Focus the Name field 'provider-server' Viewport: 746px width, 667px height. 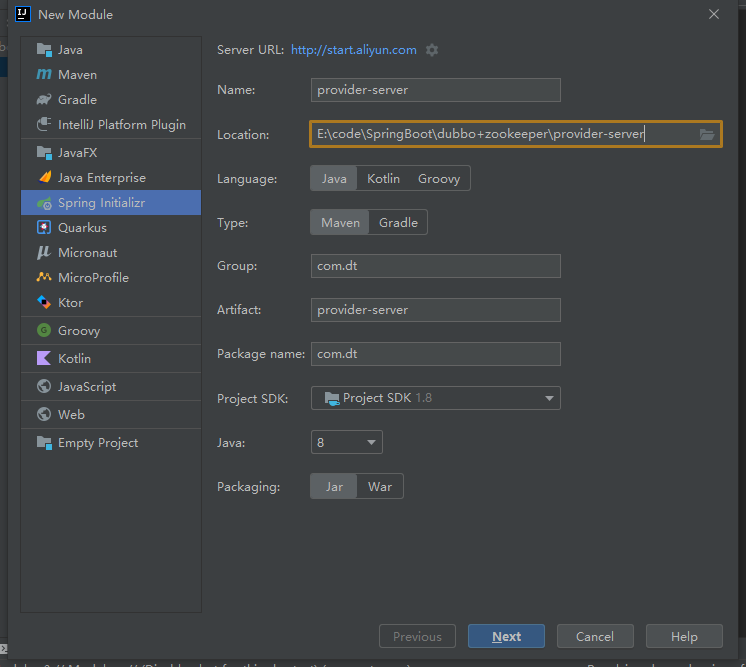[x=435, y=90]
